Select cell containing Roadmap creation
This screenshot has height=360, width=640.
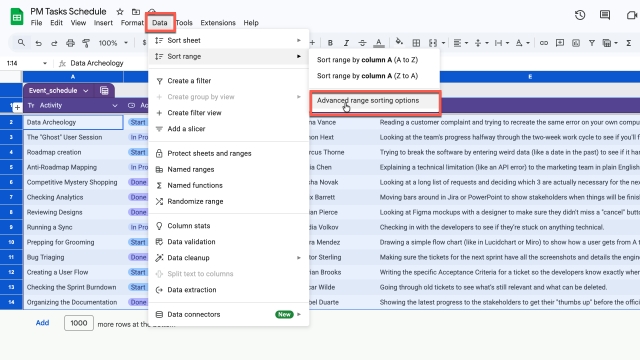pos(73,152)
